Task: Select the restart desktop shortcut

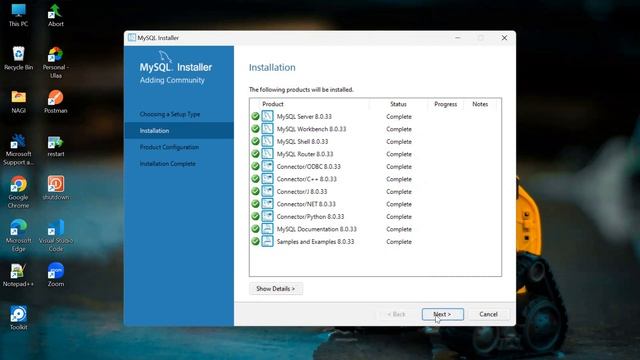Action: (56, 145)
